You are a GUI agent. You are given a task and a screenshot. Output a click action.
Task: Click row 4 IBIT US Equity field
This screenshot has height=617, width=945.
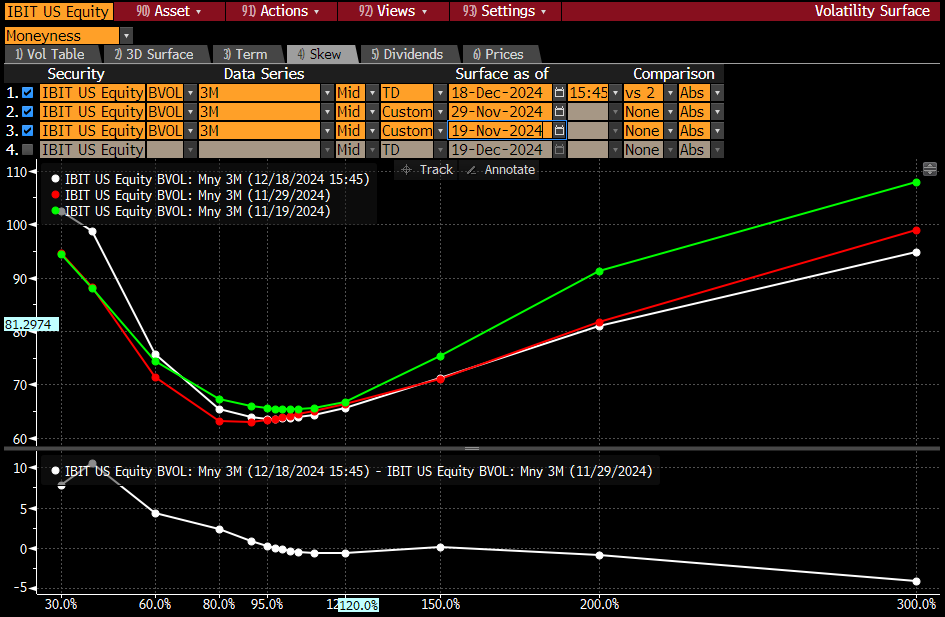coord(92,149)
